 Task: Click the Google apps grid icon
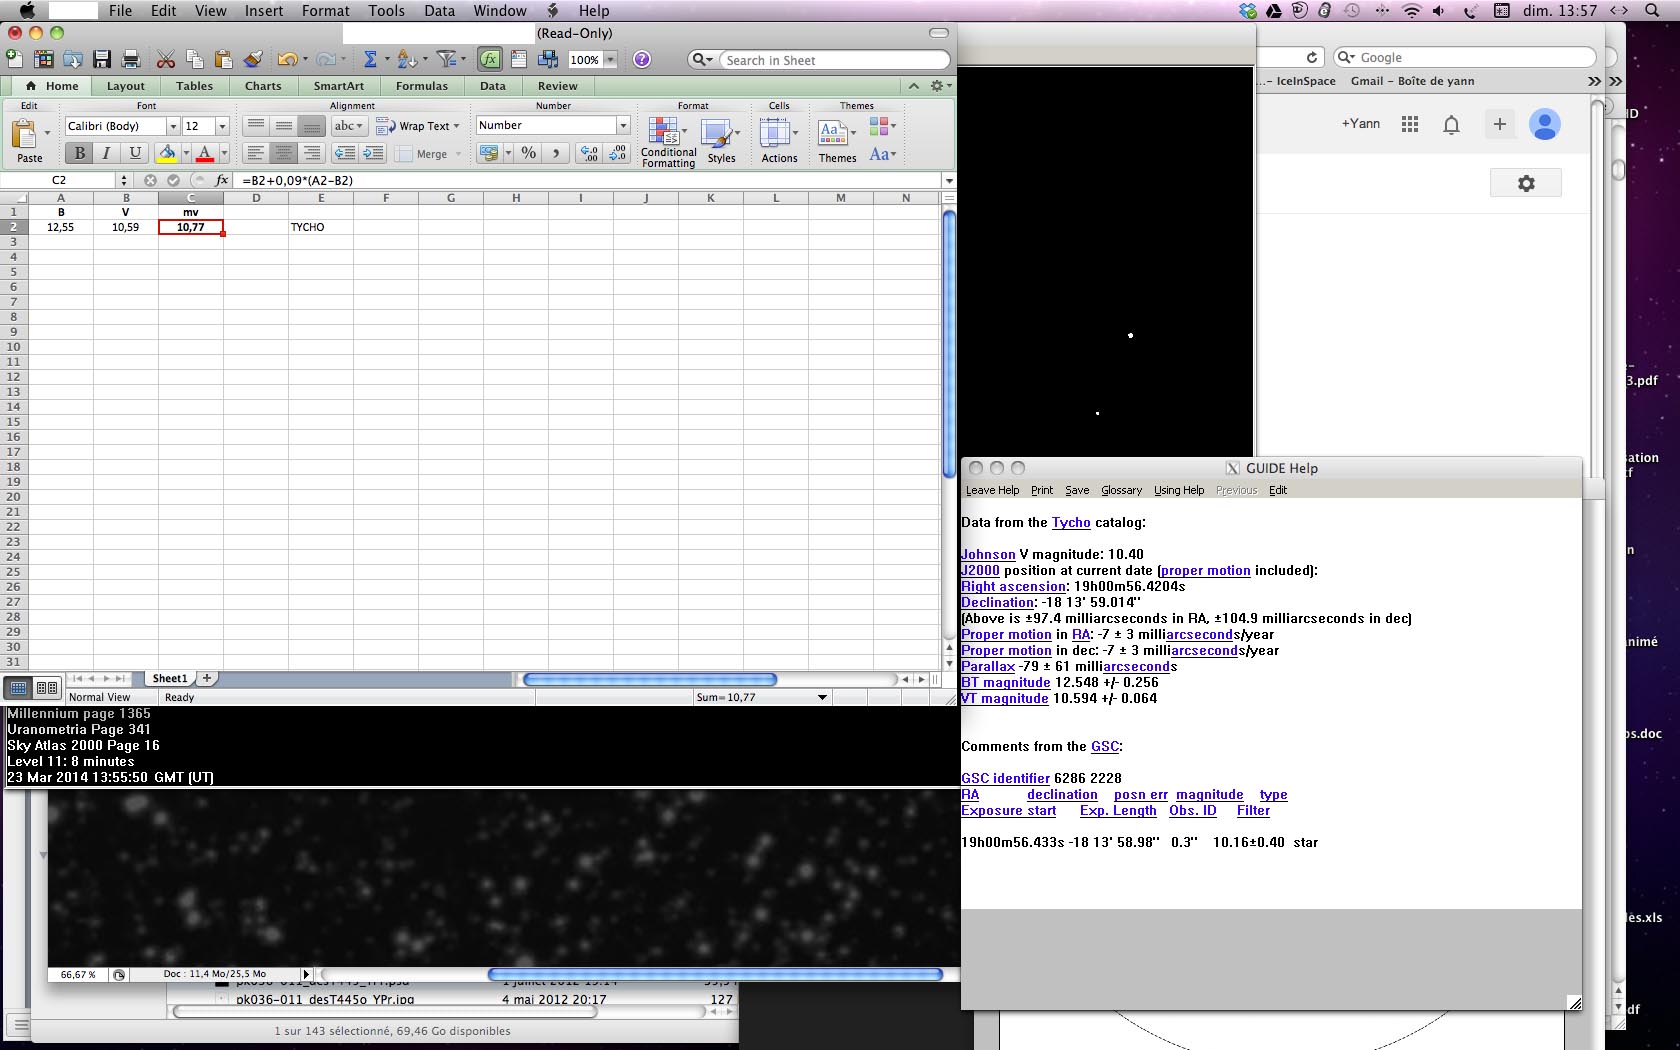(x=1410, y=124)
